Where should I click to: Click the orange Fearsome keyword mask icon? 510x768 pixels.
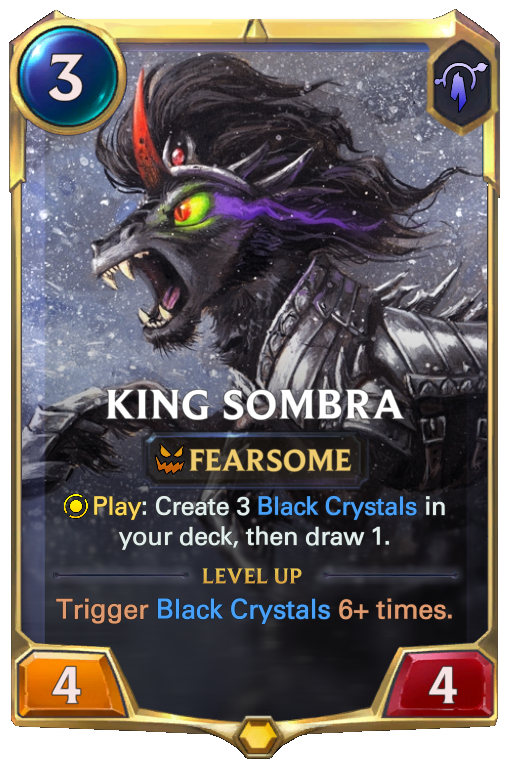click(x=170, y=459)
